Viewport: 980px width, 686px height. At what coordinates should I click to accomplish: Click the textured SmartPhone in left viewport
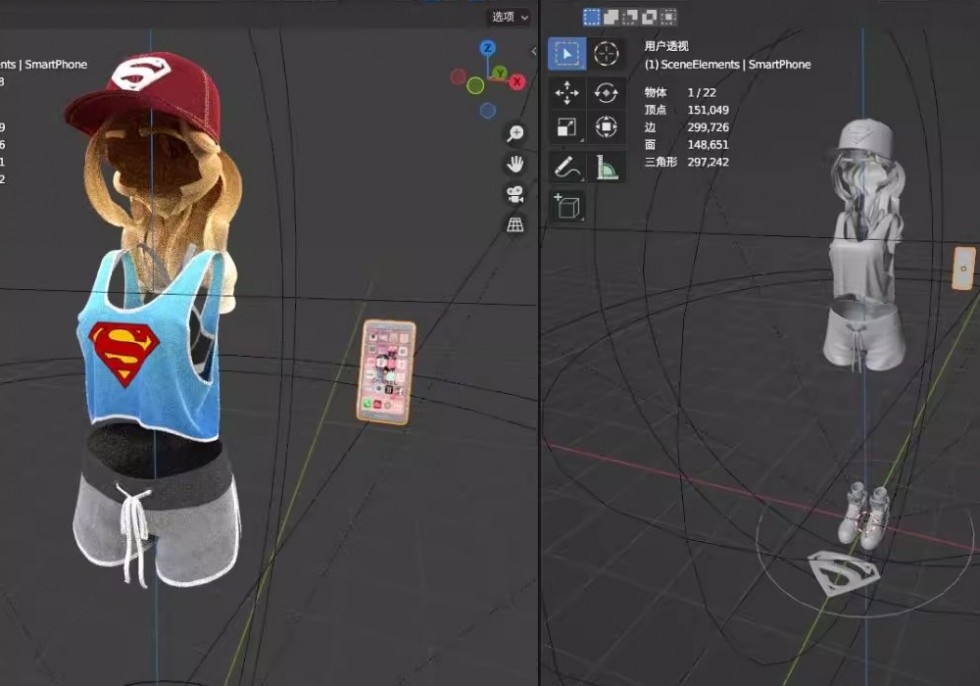point(386,372)
